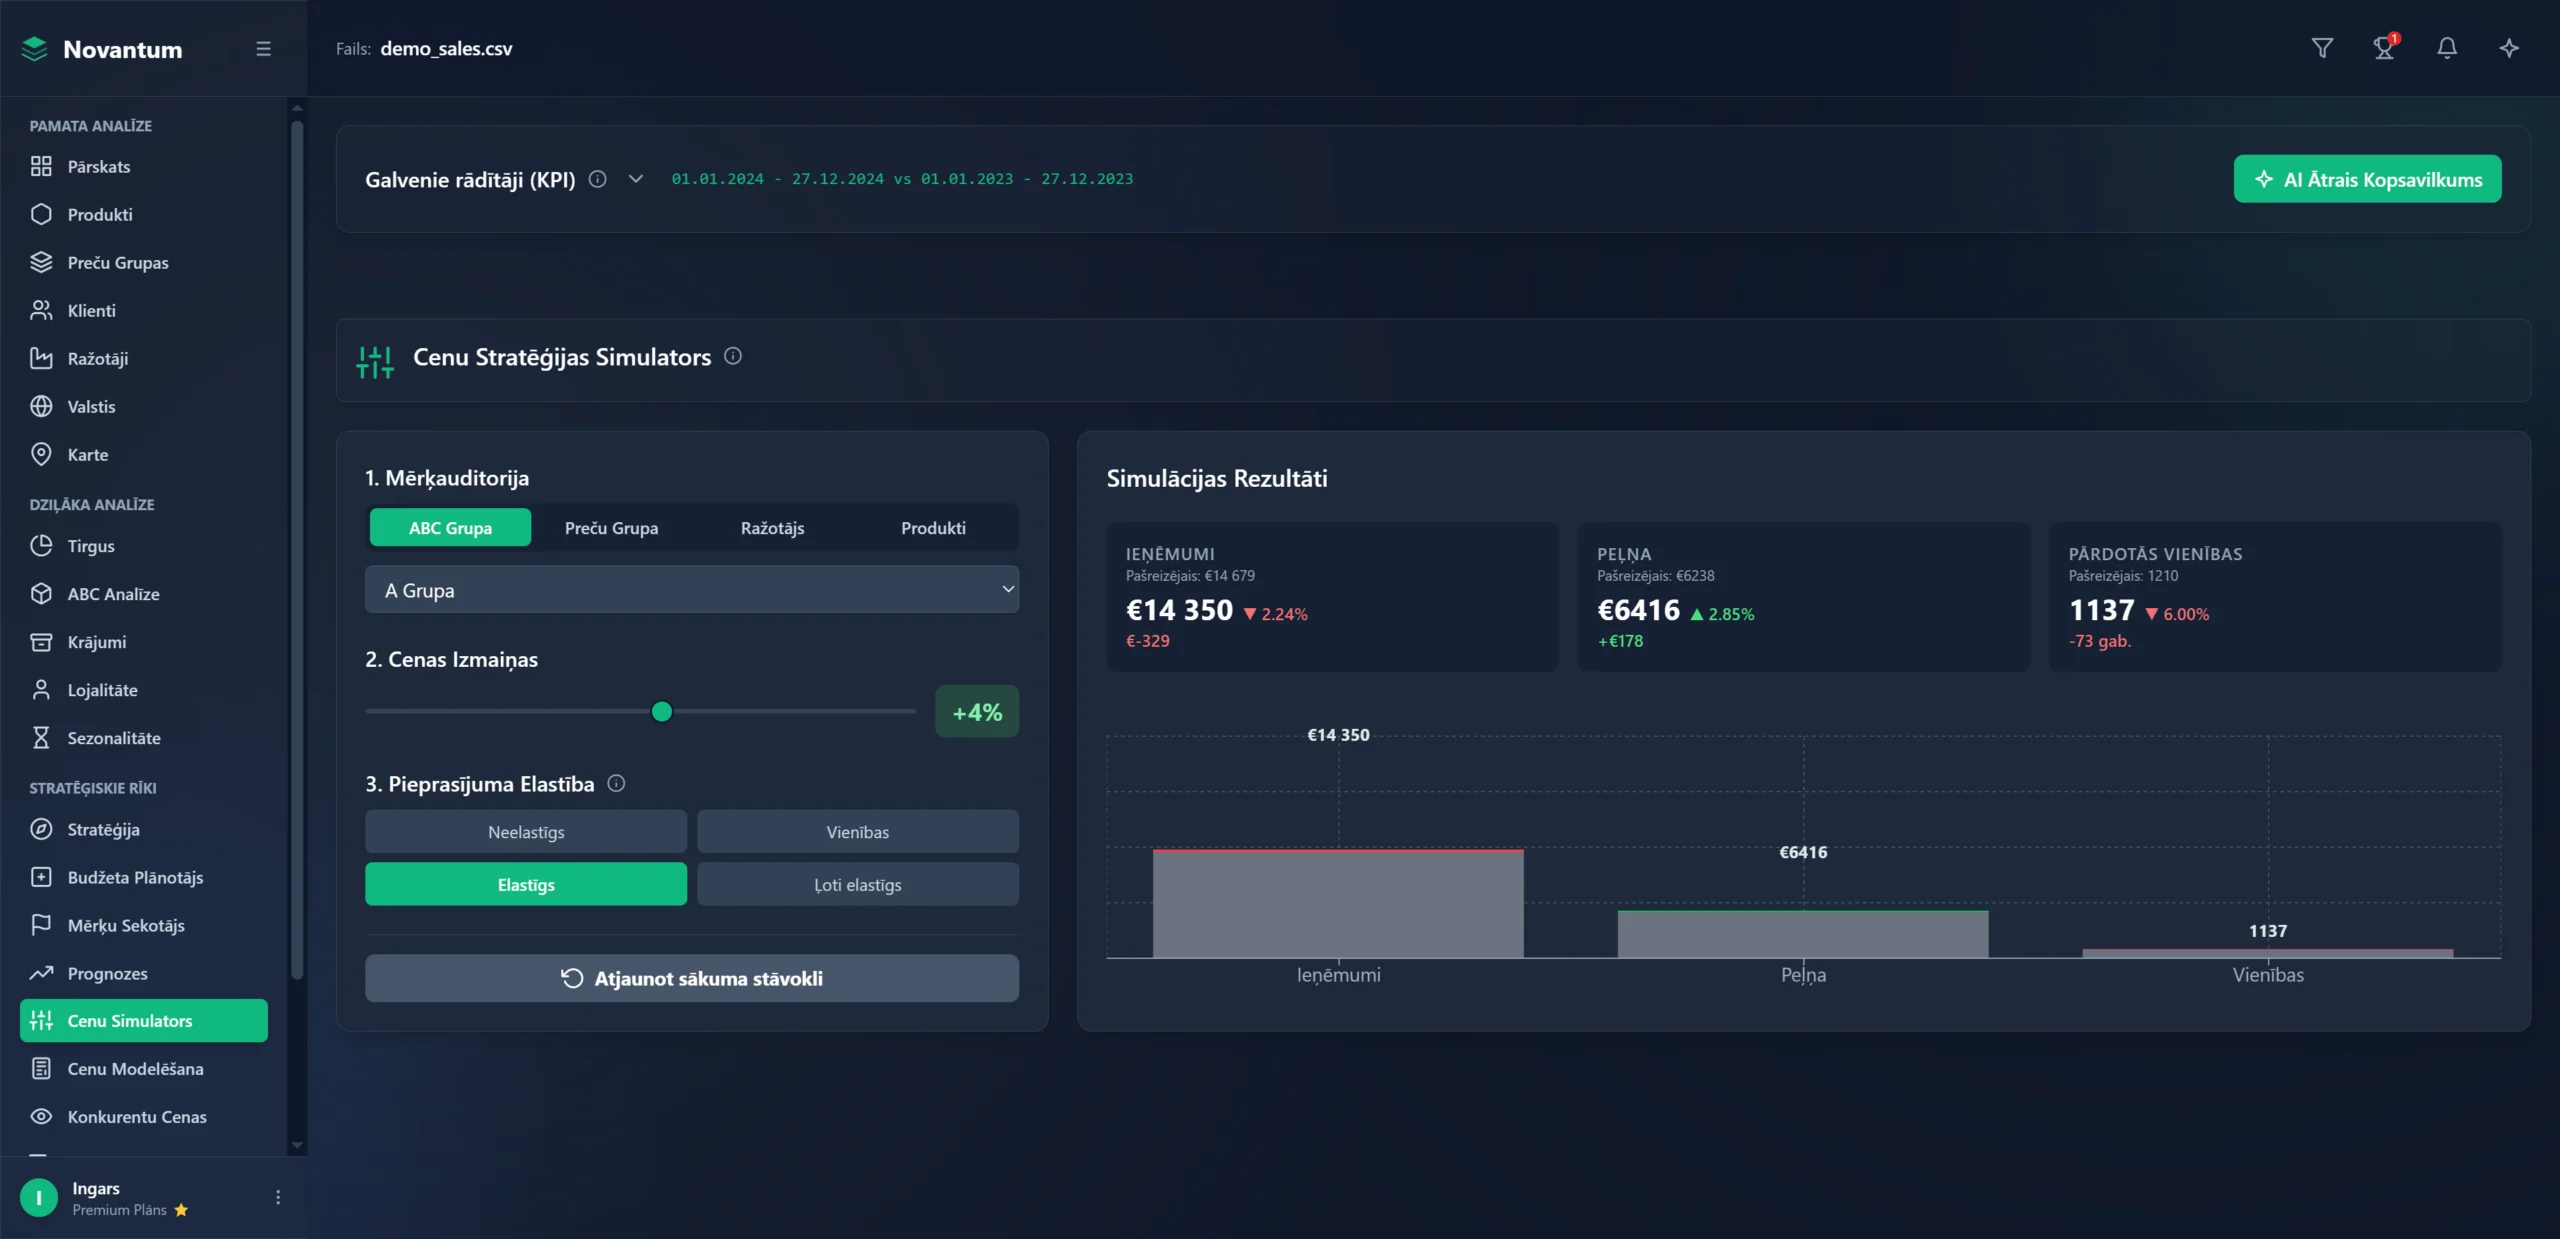The width and height of the screenshot is (2560, 1239).
Task: Open the trophy achievements icon
Action: tap(2384, 48)
